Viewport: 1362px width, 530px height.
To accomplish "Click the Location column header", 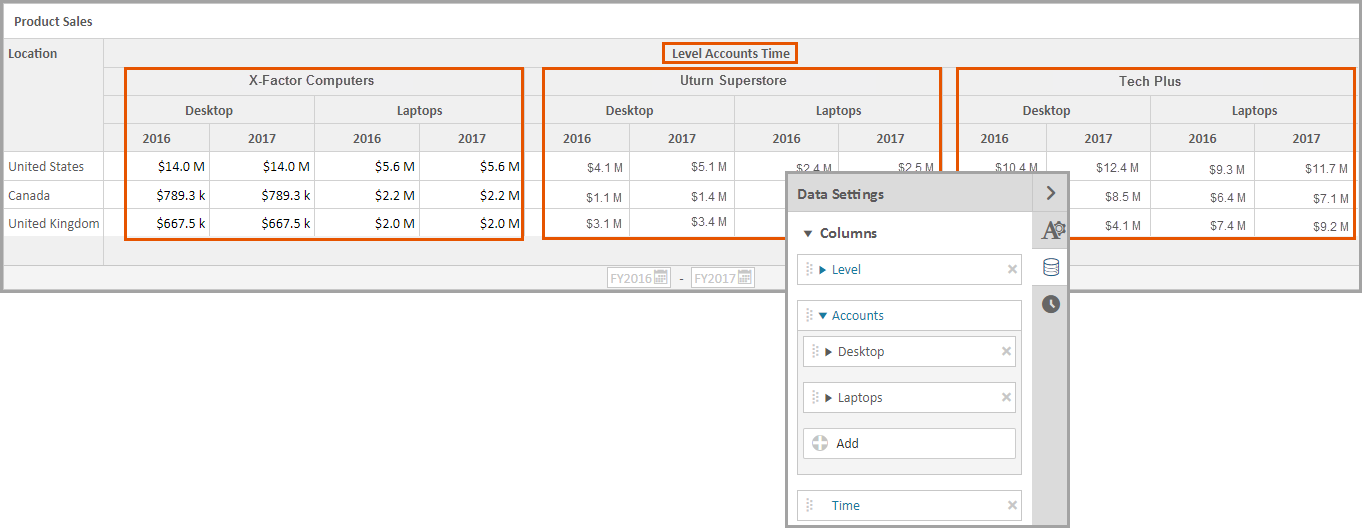I will pyautogui.click(x=33, y=53).
